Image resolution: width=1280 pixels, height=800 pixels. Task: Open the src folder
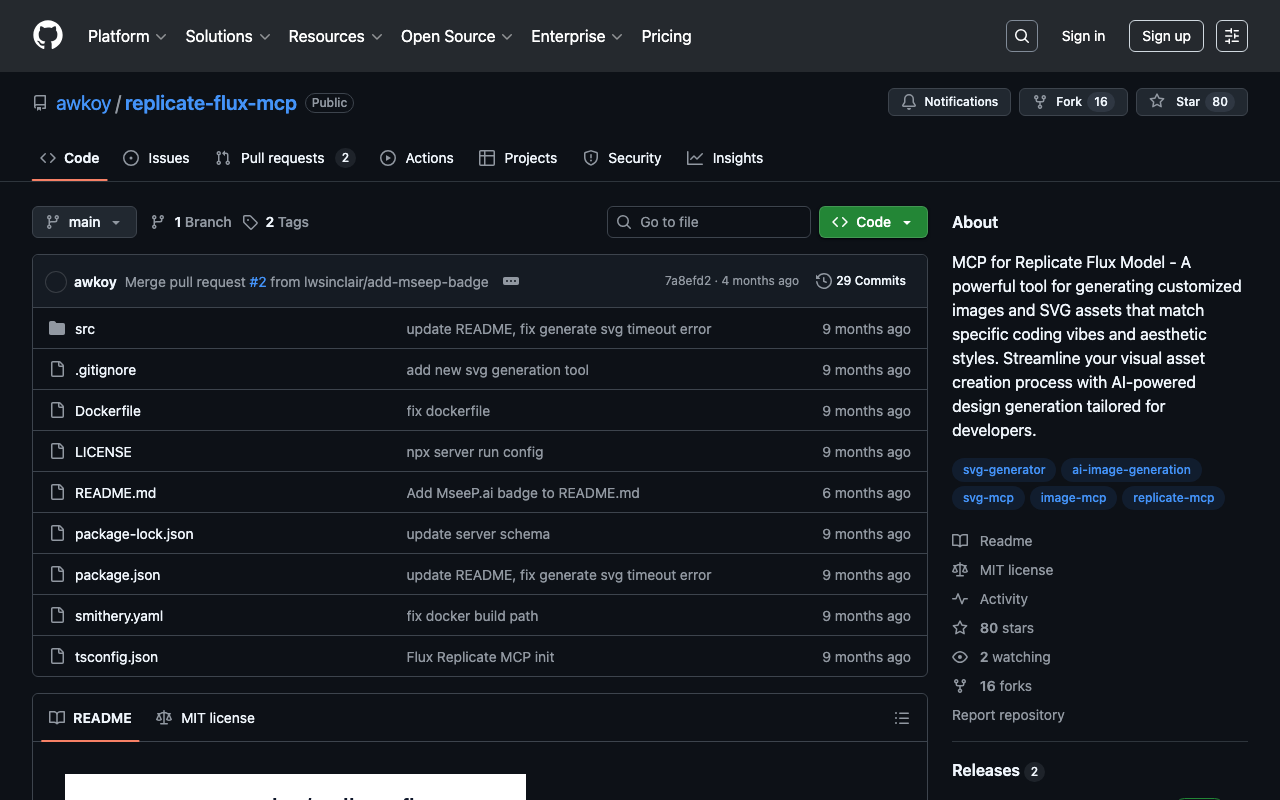tap(85, 329)
